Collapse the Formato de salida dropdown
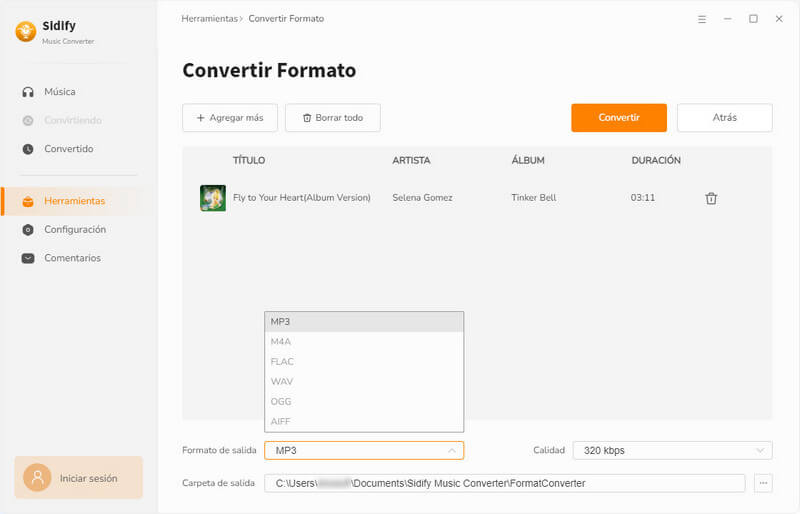 [364, 451]
